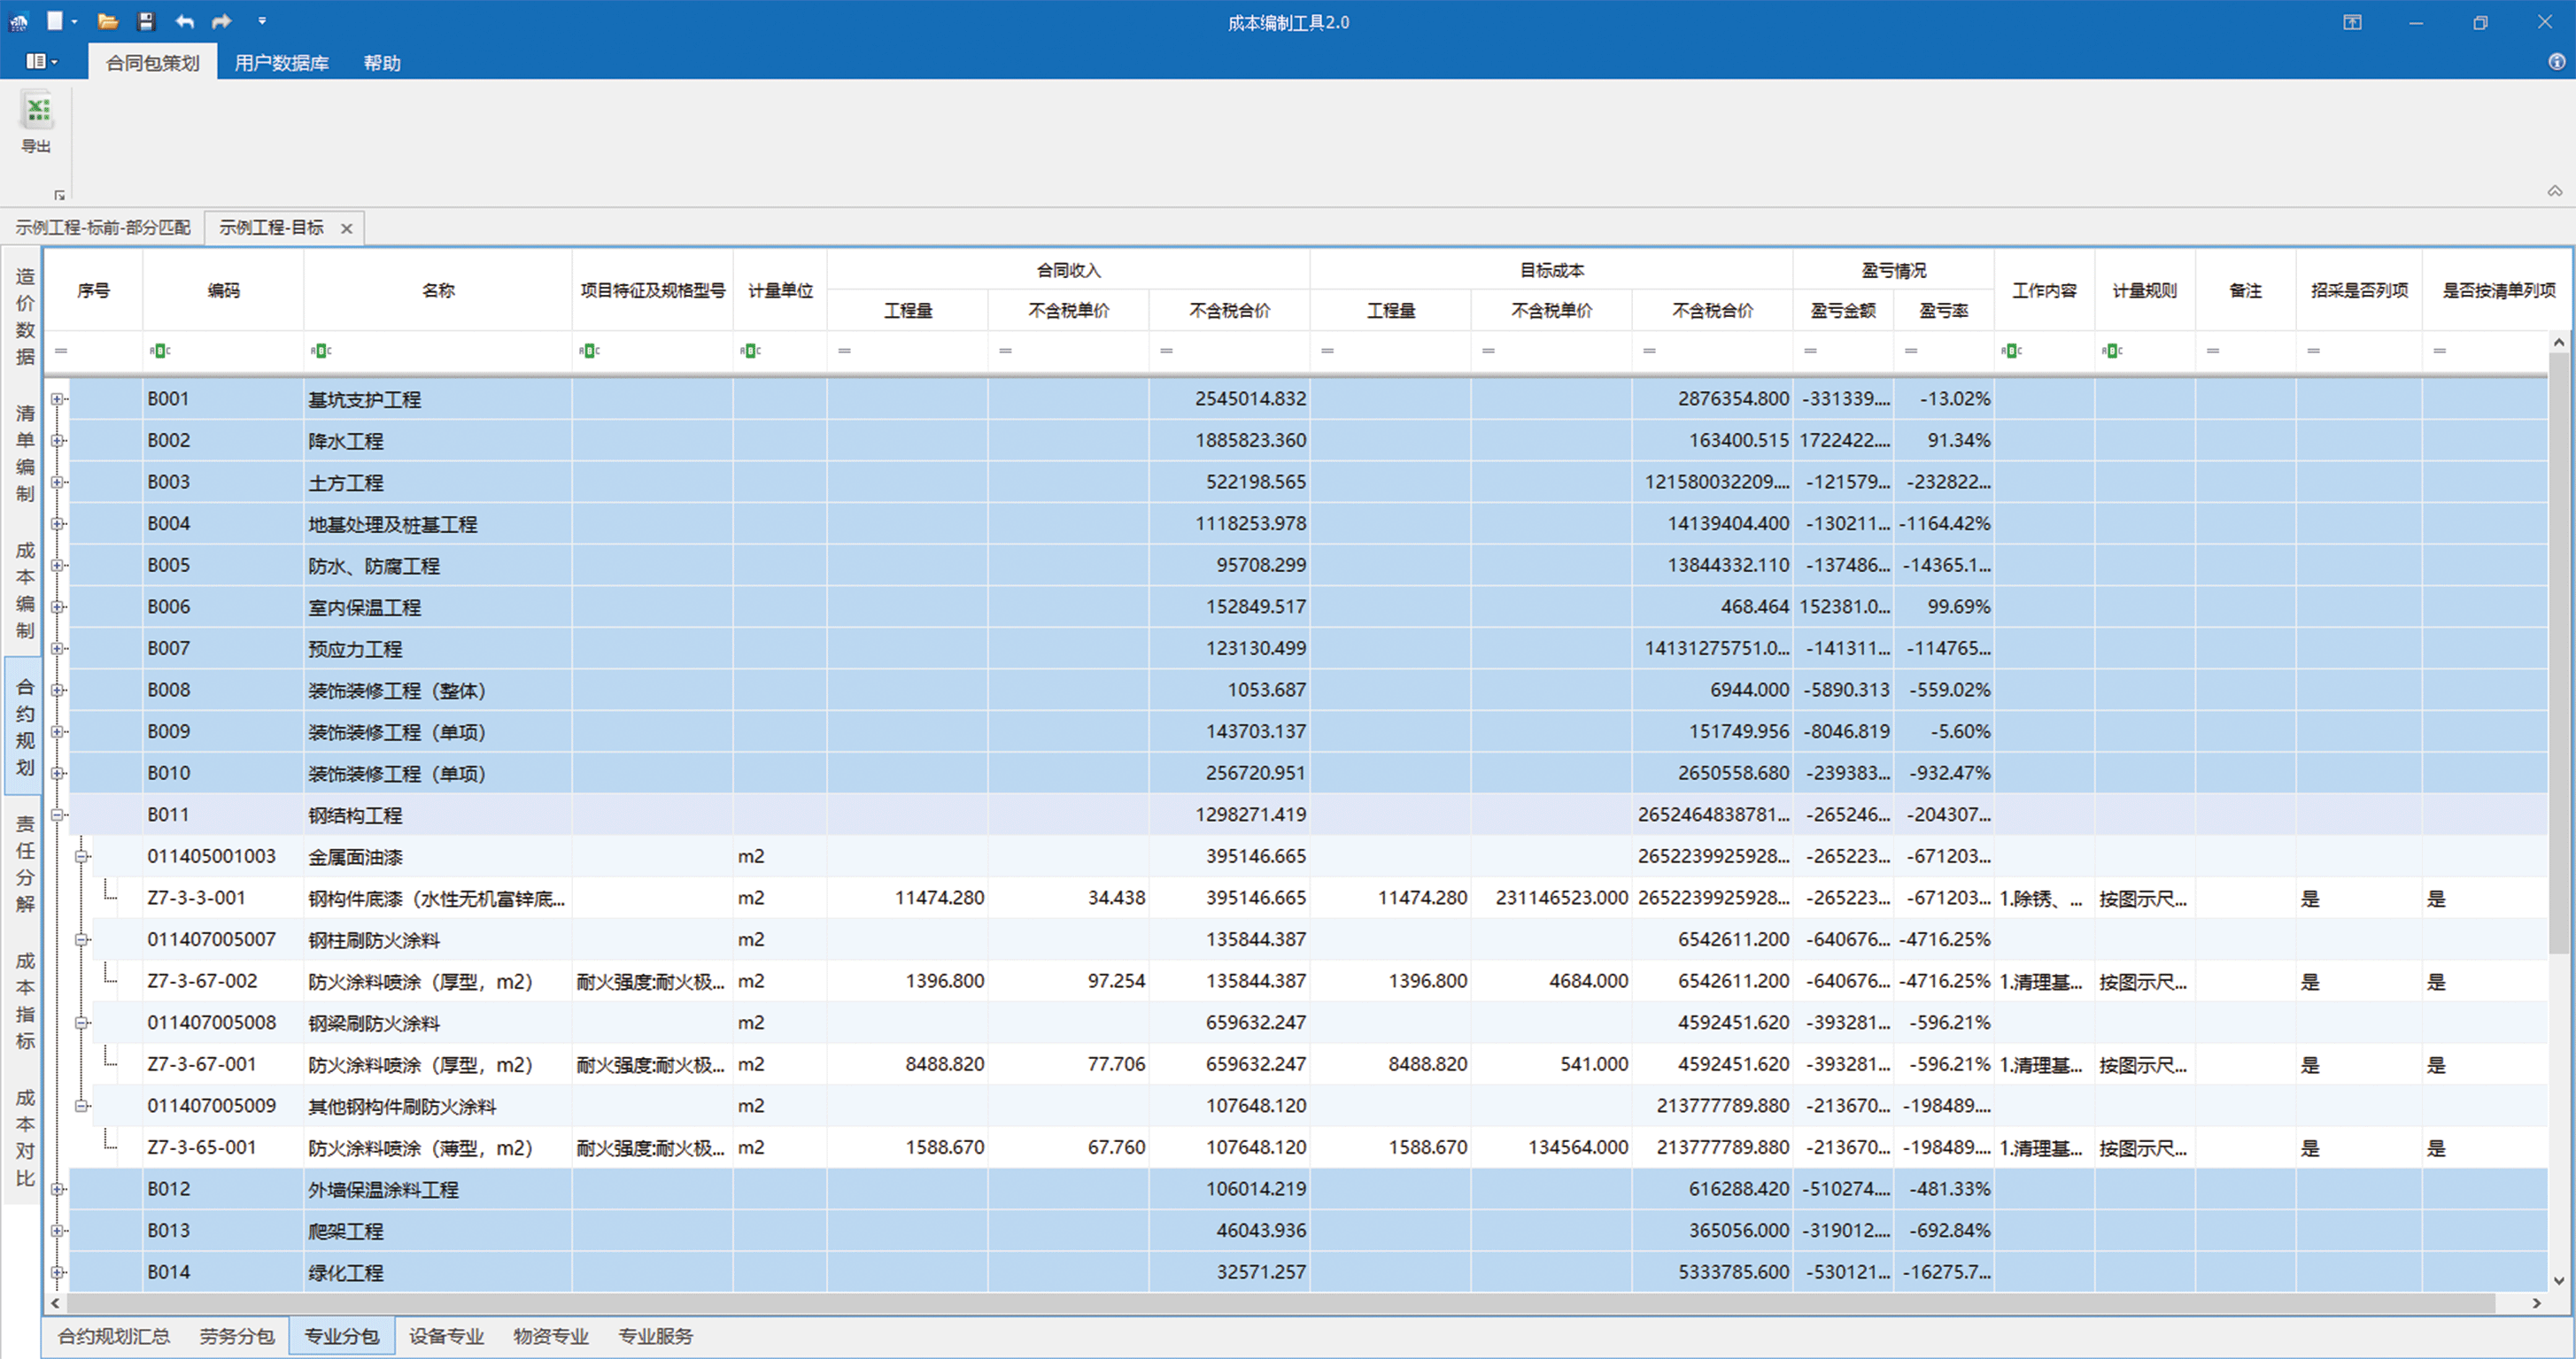
Task: Open 成本编制 in the side navigation
Action: [25, 590]
